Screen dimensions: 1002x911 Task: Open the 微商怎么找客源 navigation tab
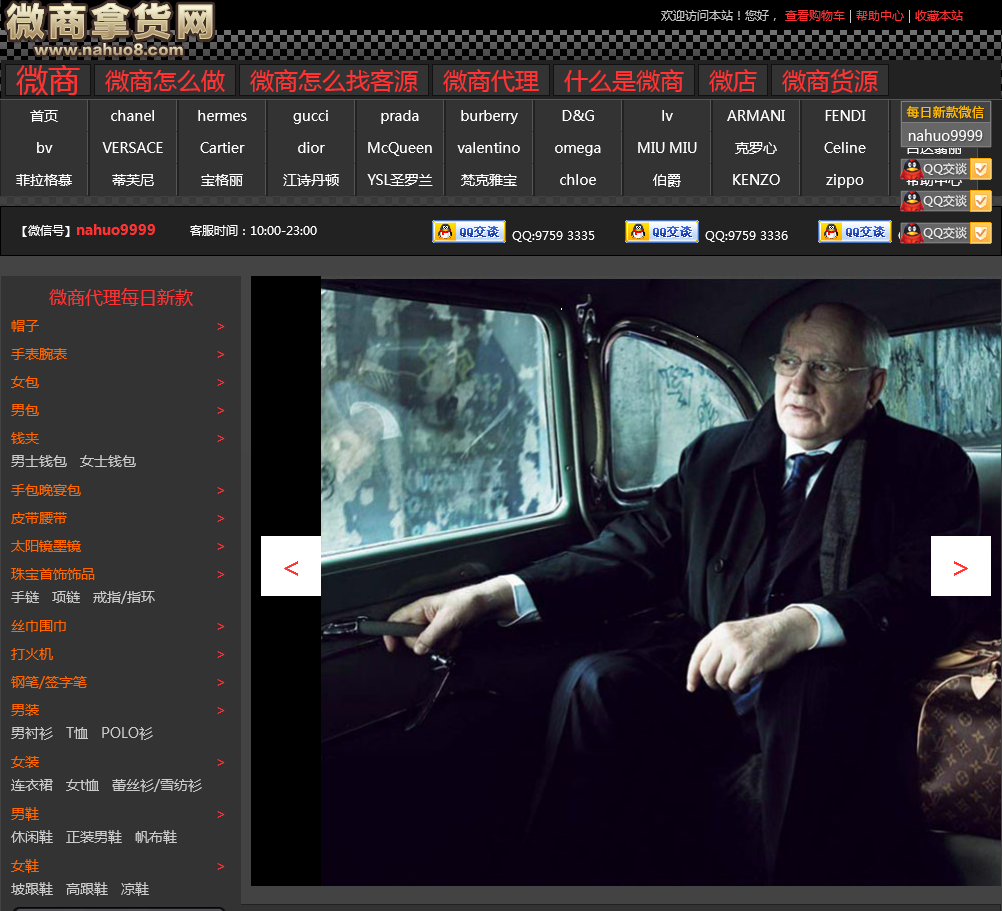pos(334,80)
